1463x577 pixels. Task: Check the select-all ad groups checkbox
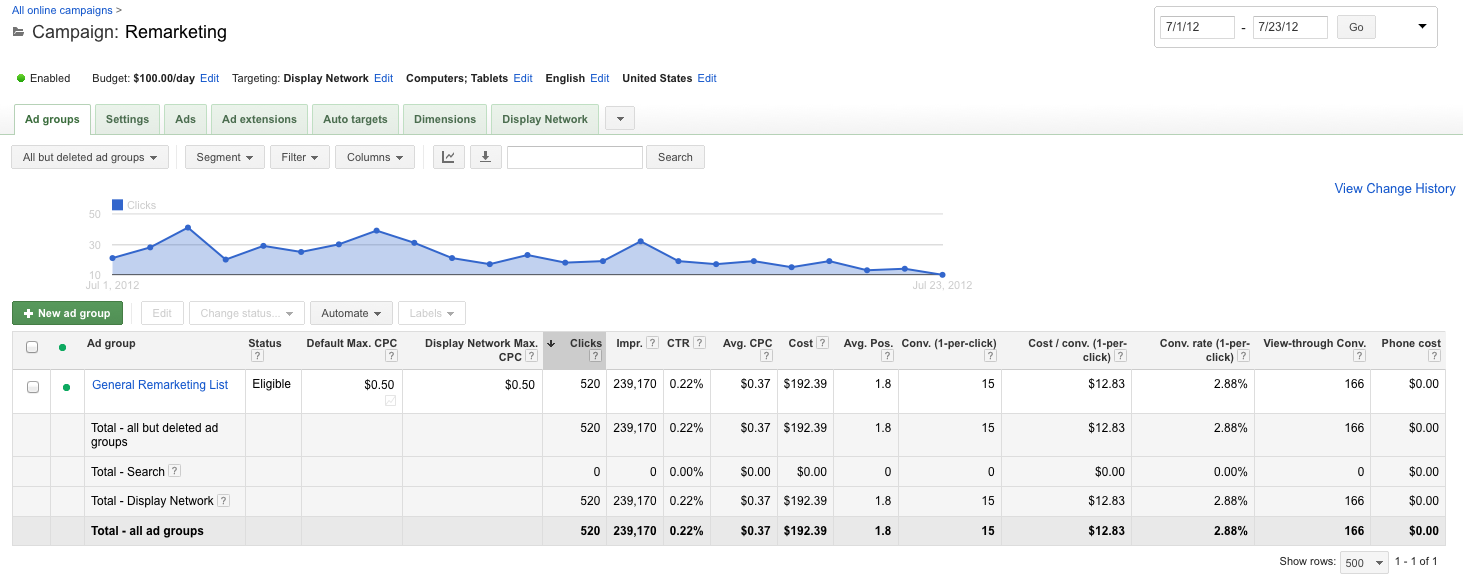[x=32, y=347]
